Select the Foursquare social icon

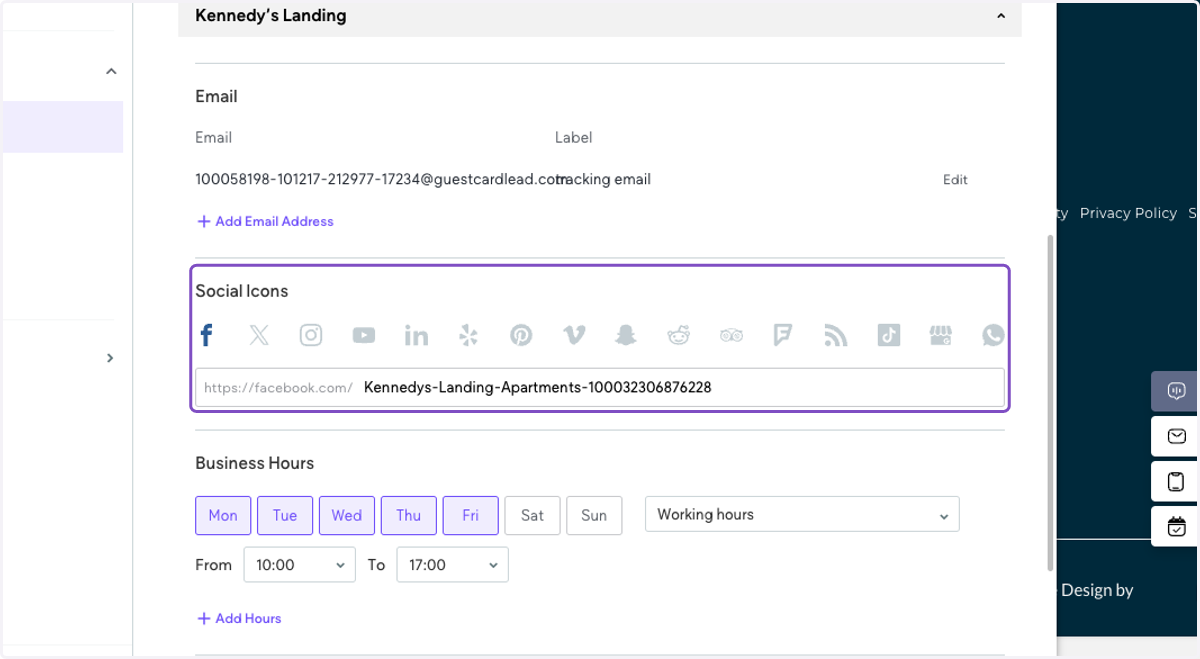tap(783, 335)
